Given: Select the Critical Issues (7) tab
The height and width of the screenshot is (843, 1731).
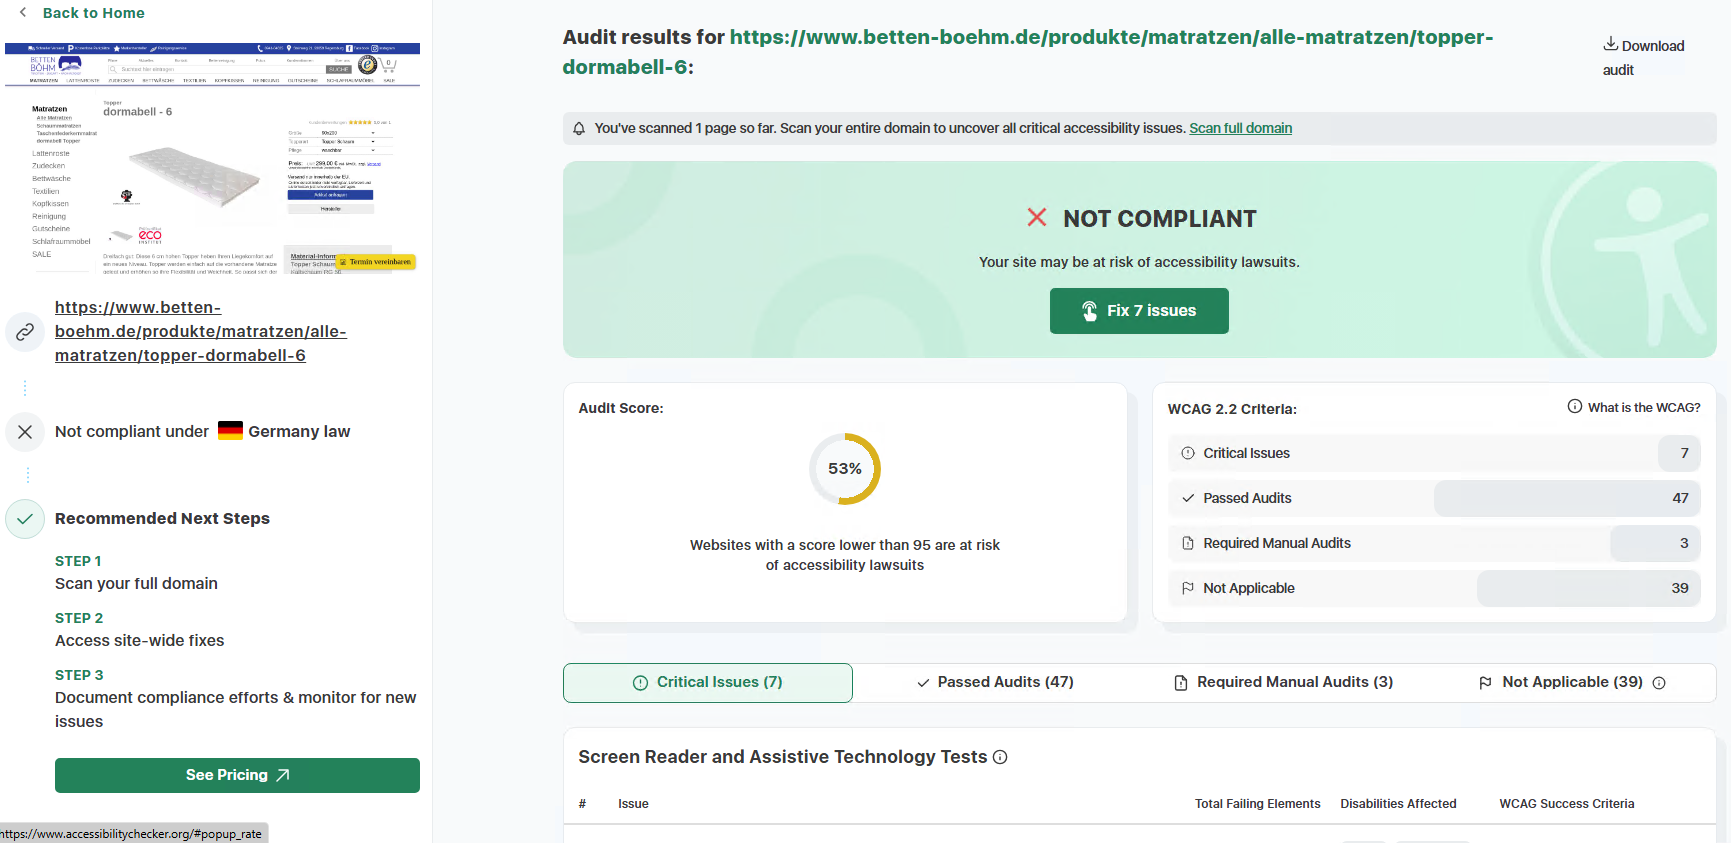Looking at the screenshot, I should click(x=708, y=683).
